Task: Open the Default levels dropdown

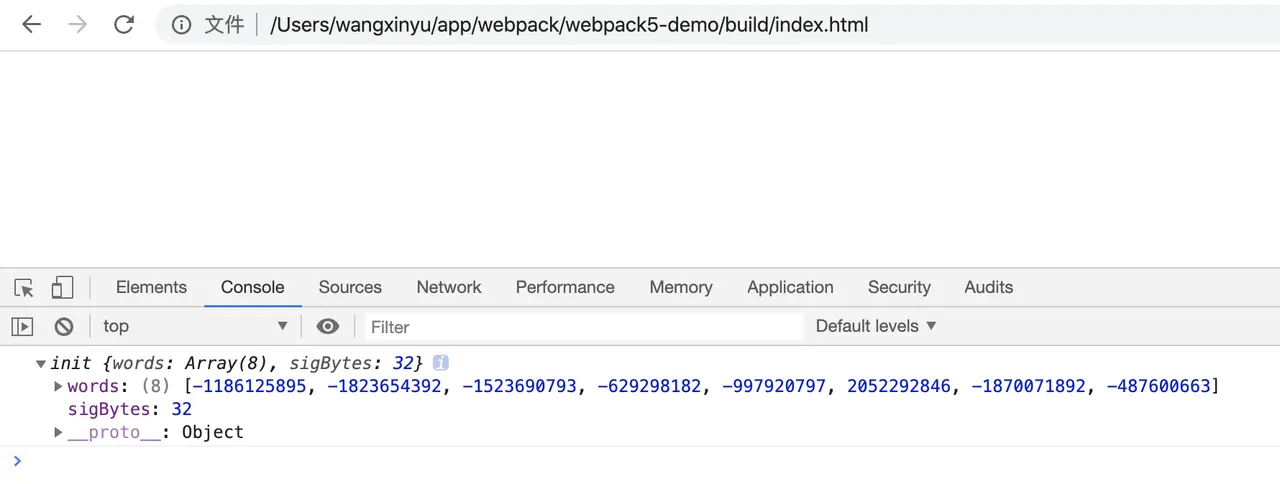Action: click(x=876, y=326)
